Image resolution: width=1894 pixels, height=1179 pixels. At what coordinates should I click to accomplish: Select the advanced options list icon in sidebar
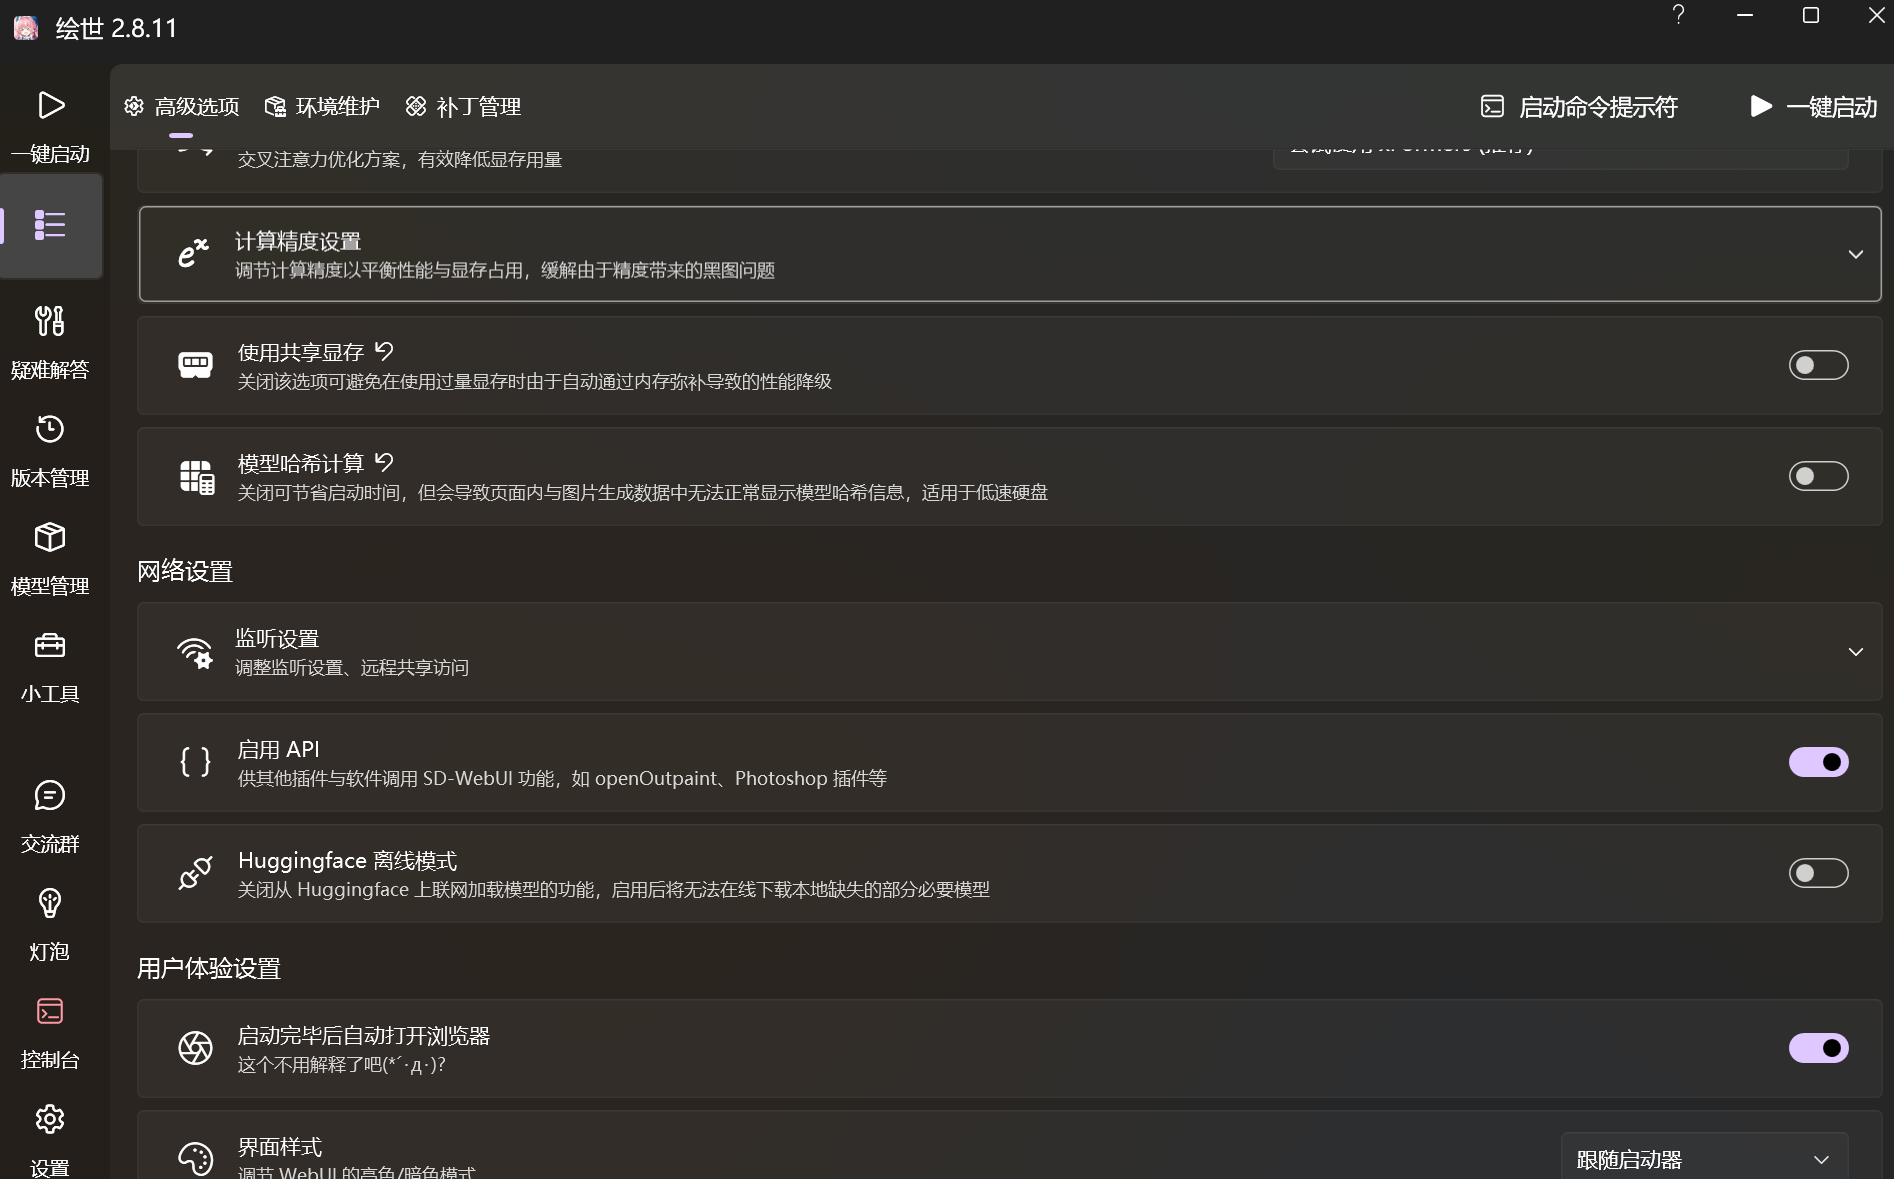pyautogui.click(x=50, y=225)
